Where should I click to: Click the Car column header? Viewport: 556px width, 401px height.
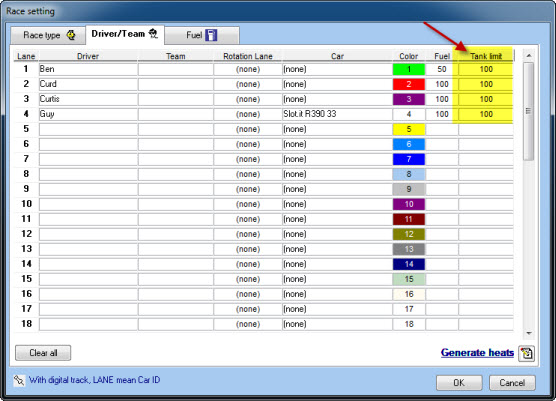(x=337, y=56)
